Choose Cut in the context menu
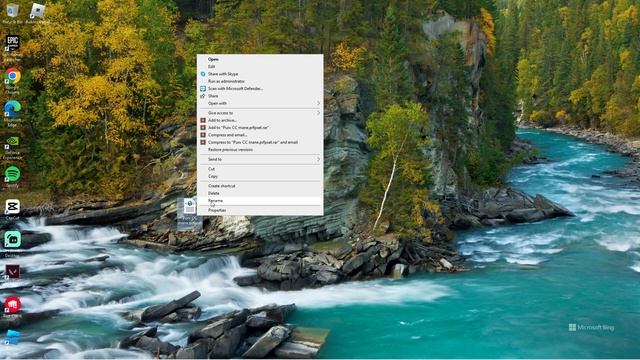640x360 pixels. coord(260,169)
